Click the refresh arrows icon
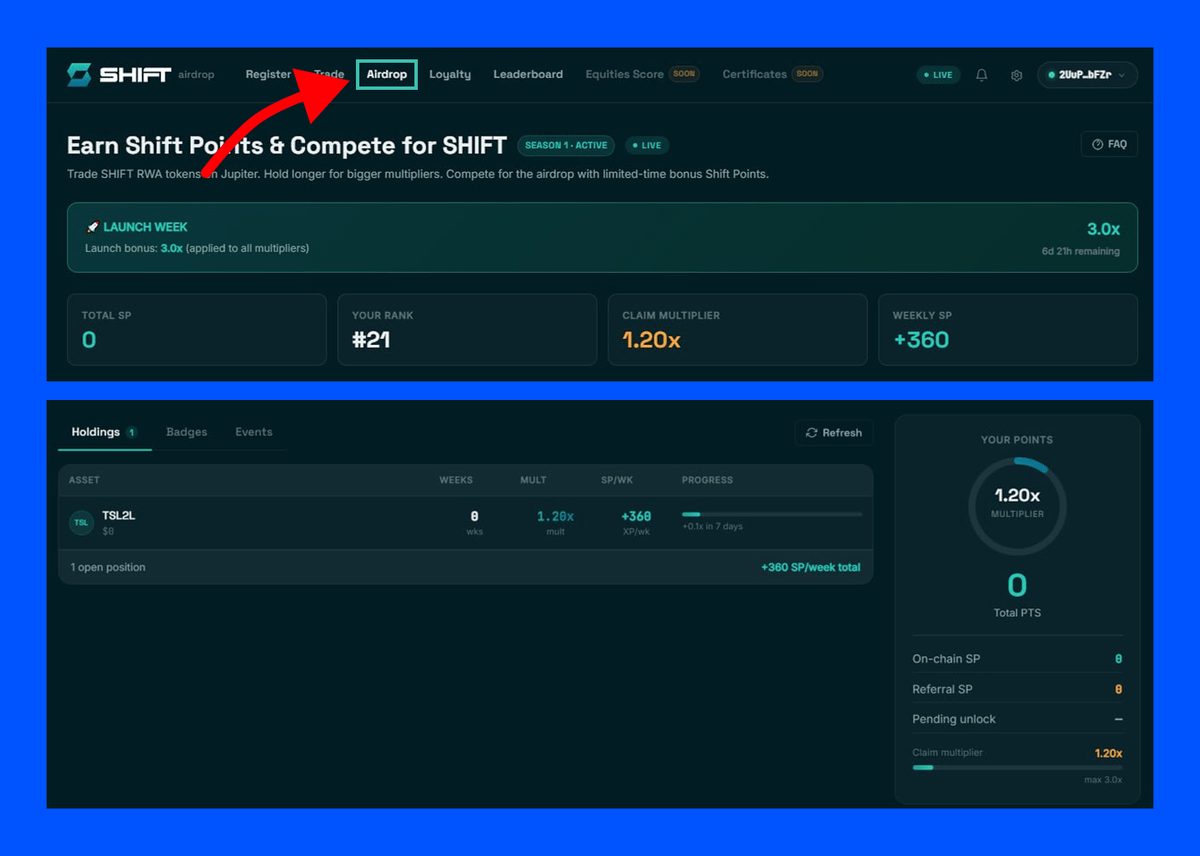Viewport: 1200px width, 856px height. (x=812, y=433)
